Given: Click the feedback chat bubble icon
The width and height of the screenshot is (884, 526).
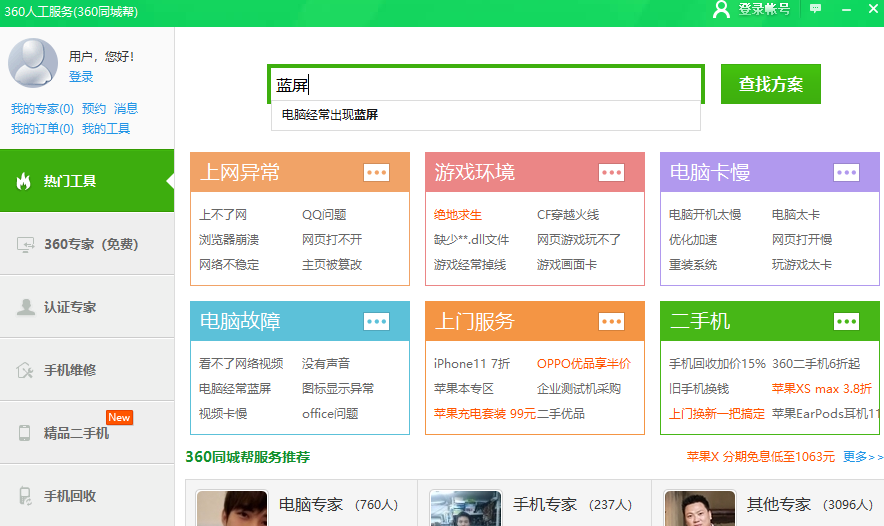Looking at the screenshot, I should [816, 9].
